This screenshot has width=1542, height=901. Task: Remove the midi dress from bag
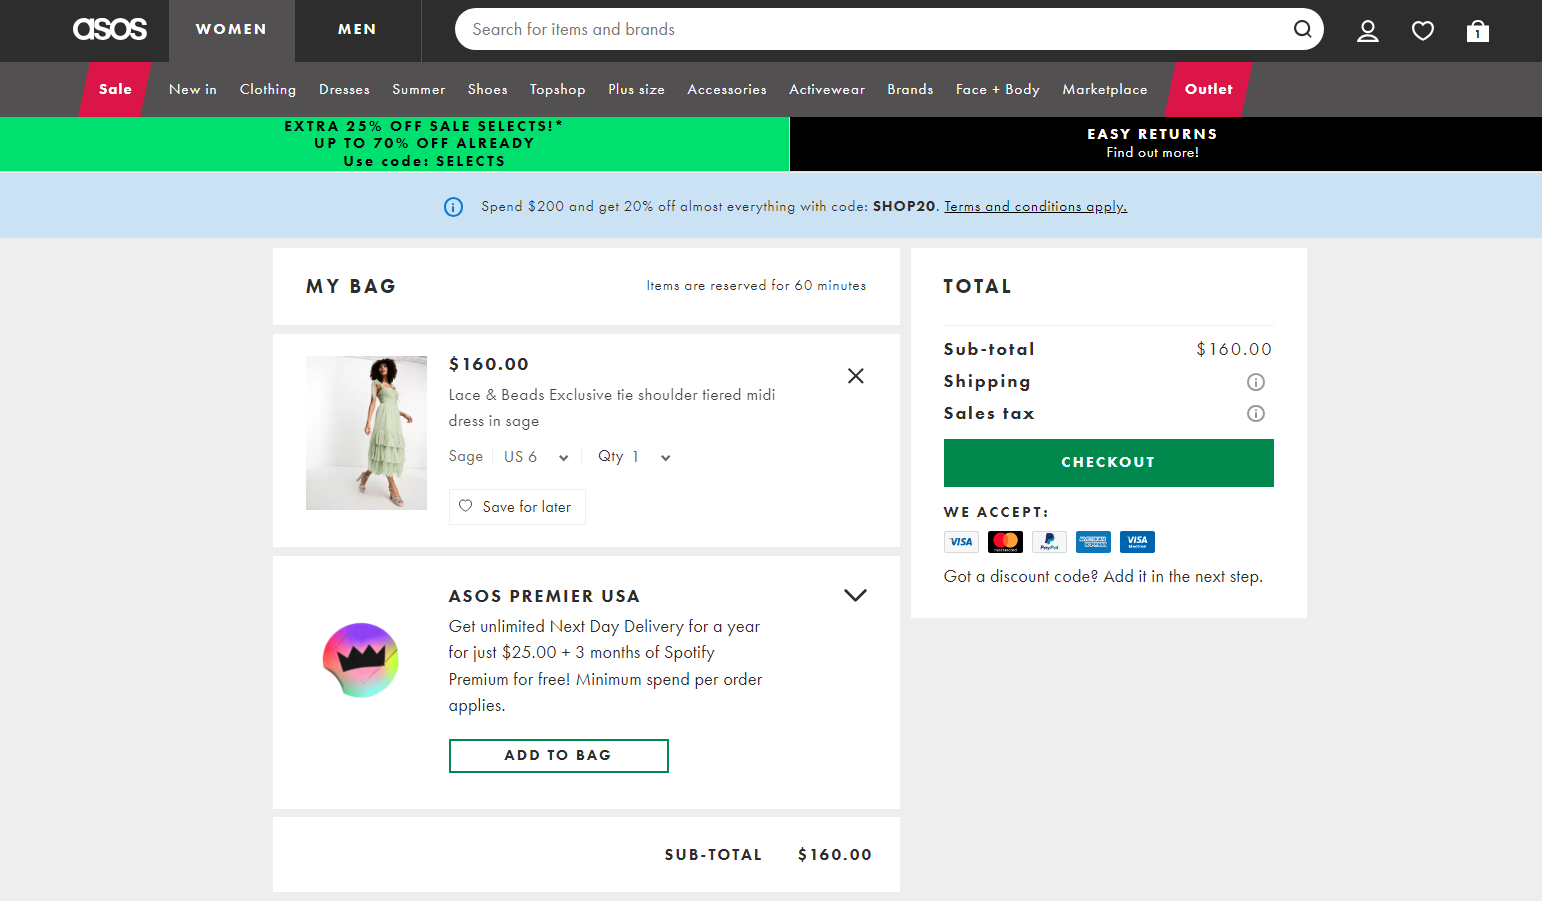[x=856, y=375]
